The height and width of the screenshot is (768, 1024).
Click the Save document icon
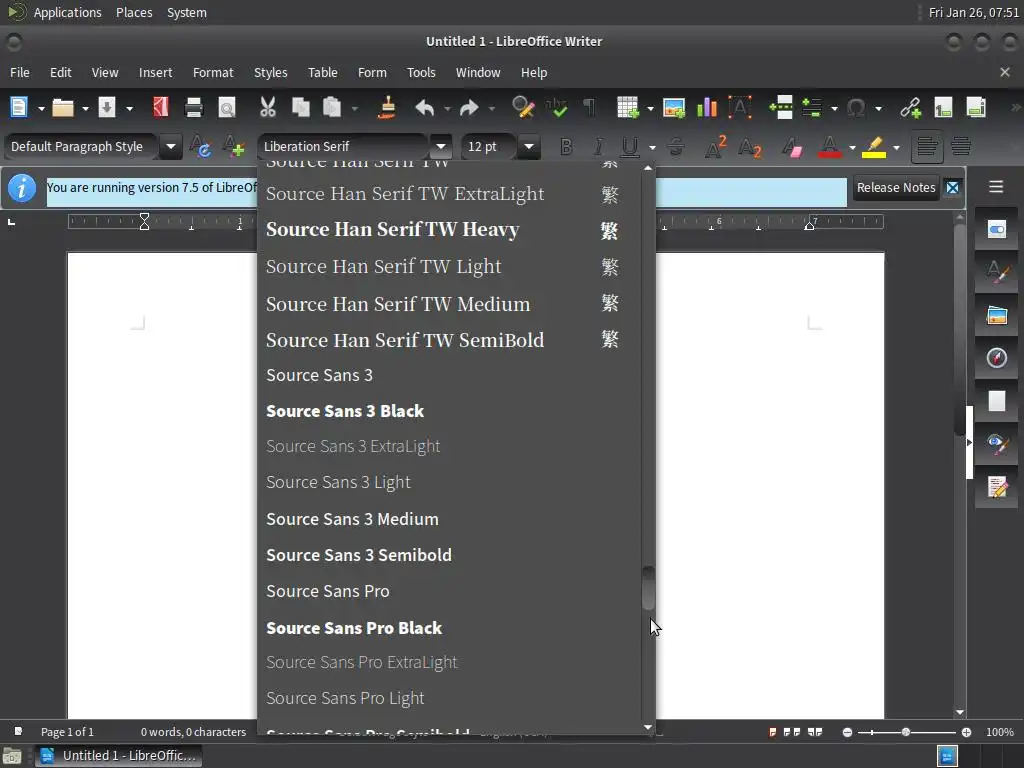(107, 107)
